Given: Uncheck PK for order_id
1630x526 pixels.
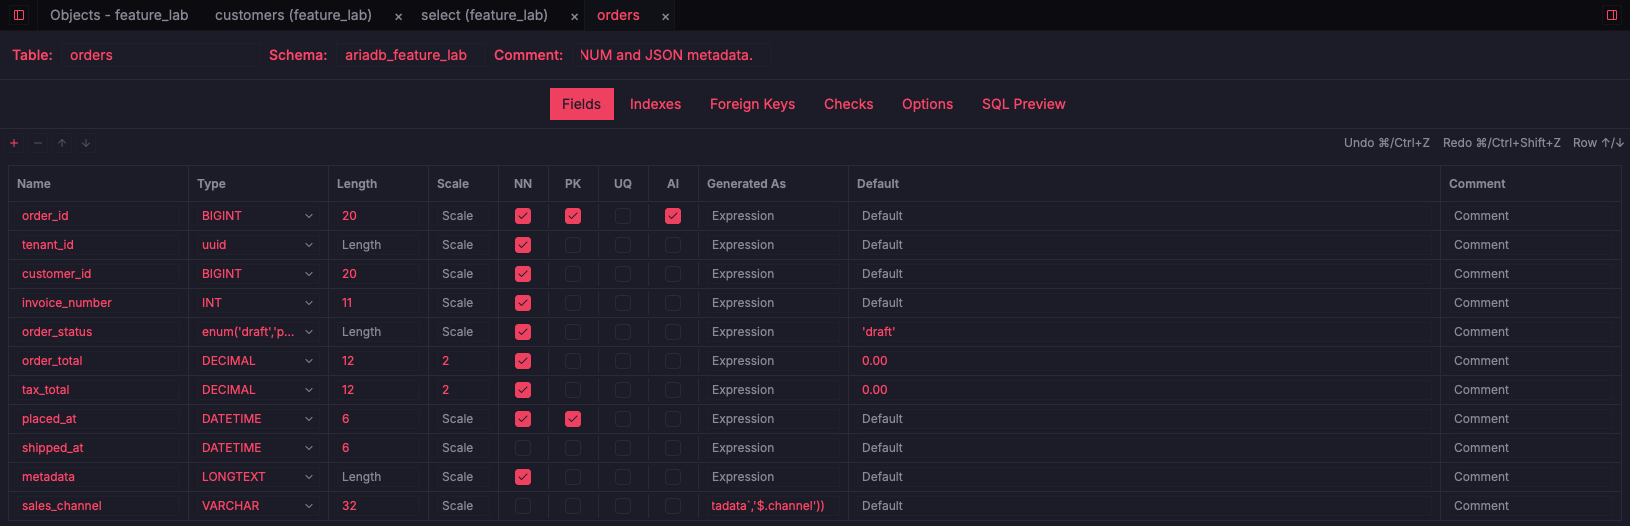Looking at the screenshot, I should [573, 216].
